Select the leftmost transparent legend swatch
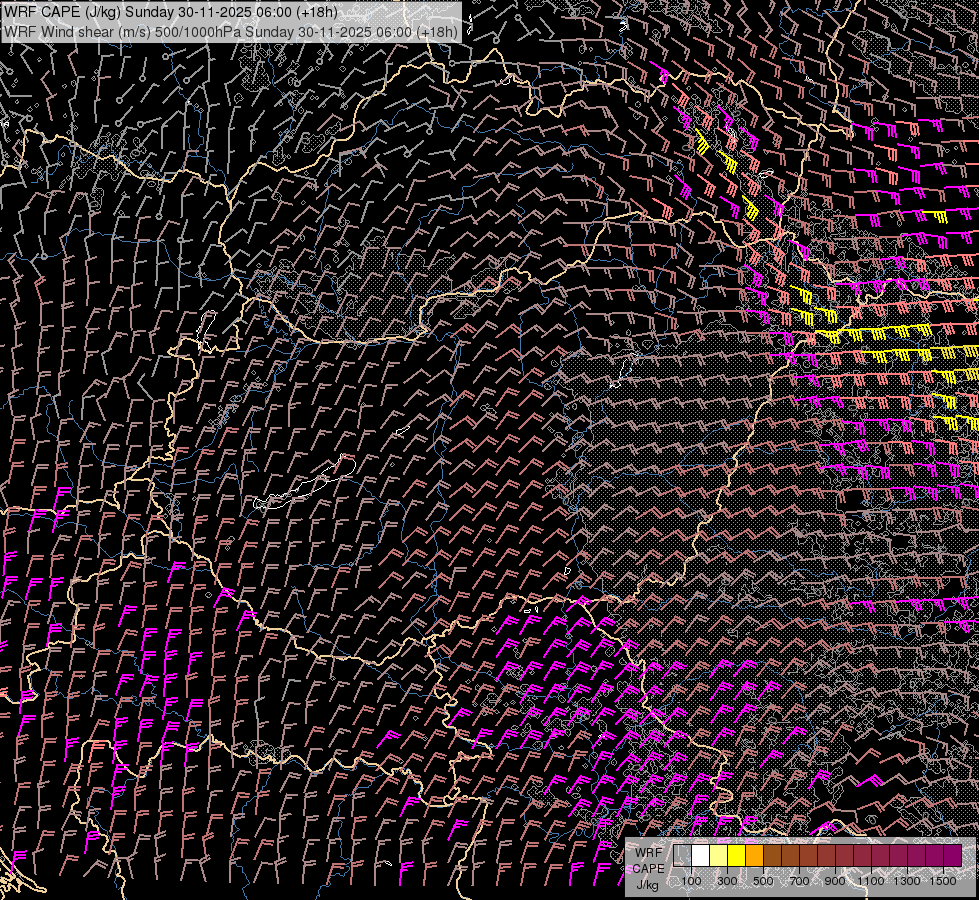The image size is (979, 900). click(683, 856)
